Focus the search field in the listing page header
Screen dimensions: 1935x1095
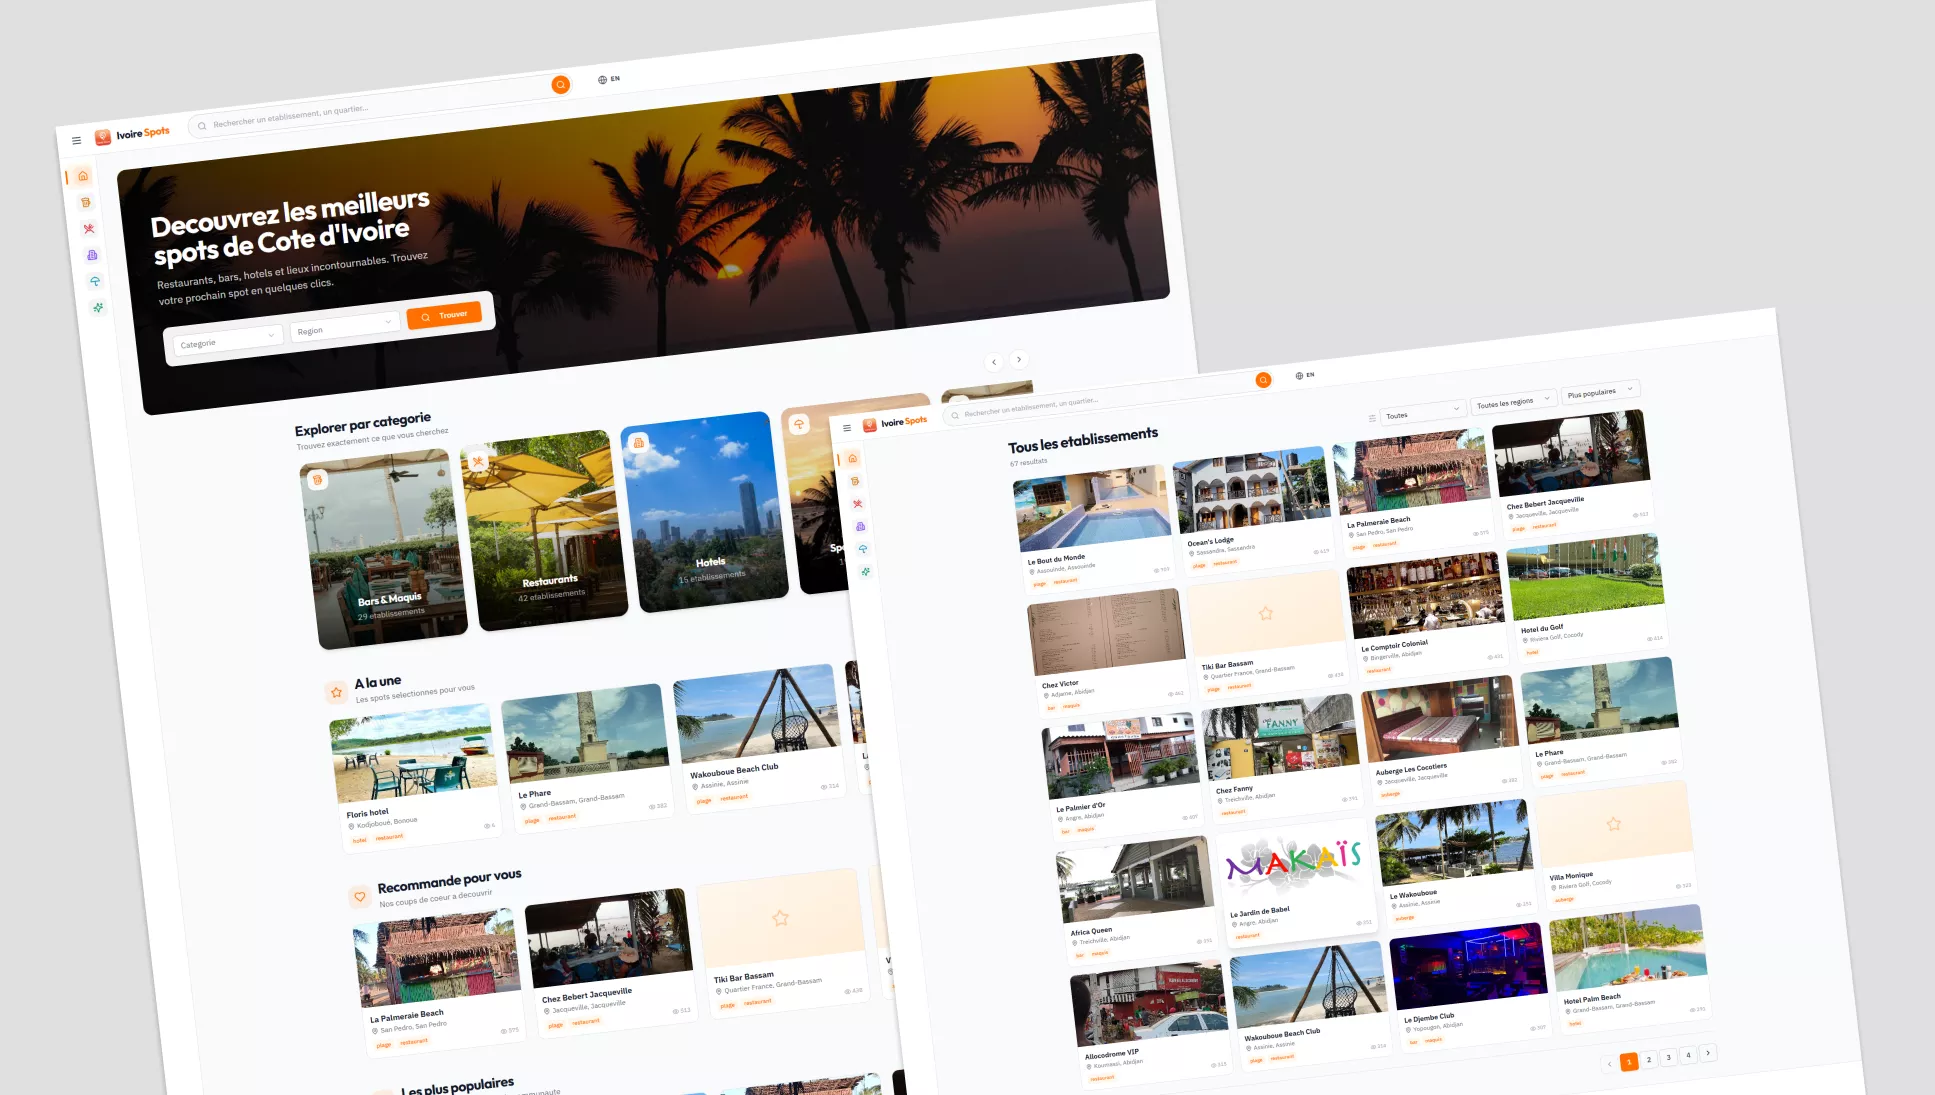(x=1108, y=396)
